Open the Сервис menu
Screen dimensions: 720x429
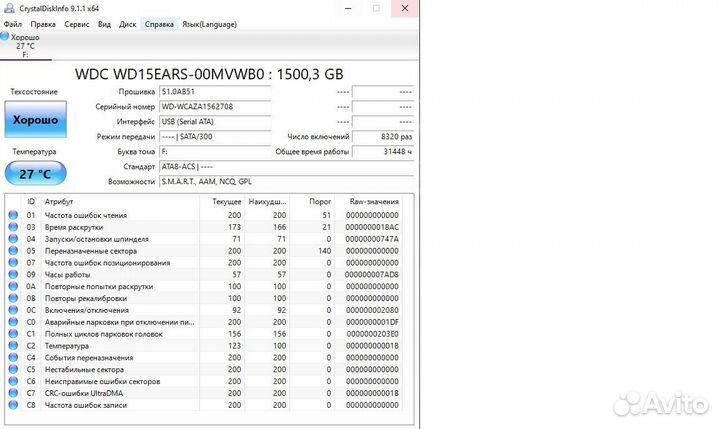coord(77,24)
